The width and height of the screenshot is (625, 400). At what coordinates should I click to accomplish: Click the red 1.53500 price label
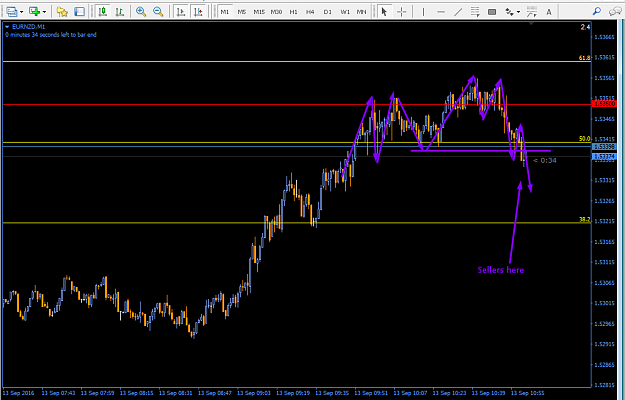[x=605, y=104]
